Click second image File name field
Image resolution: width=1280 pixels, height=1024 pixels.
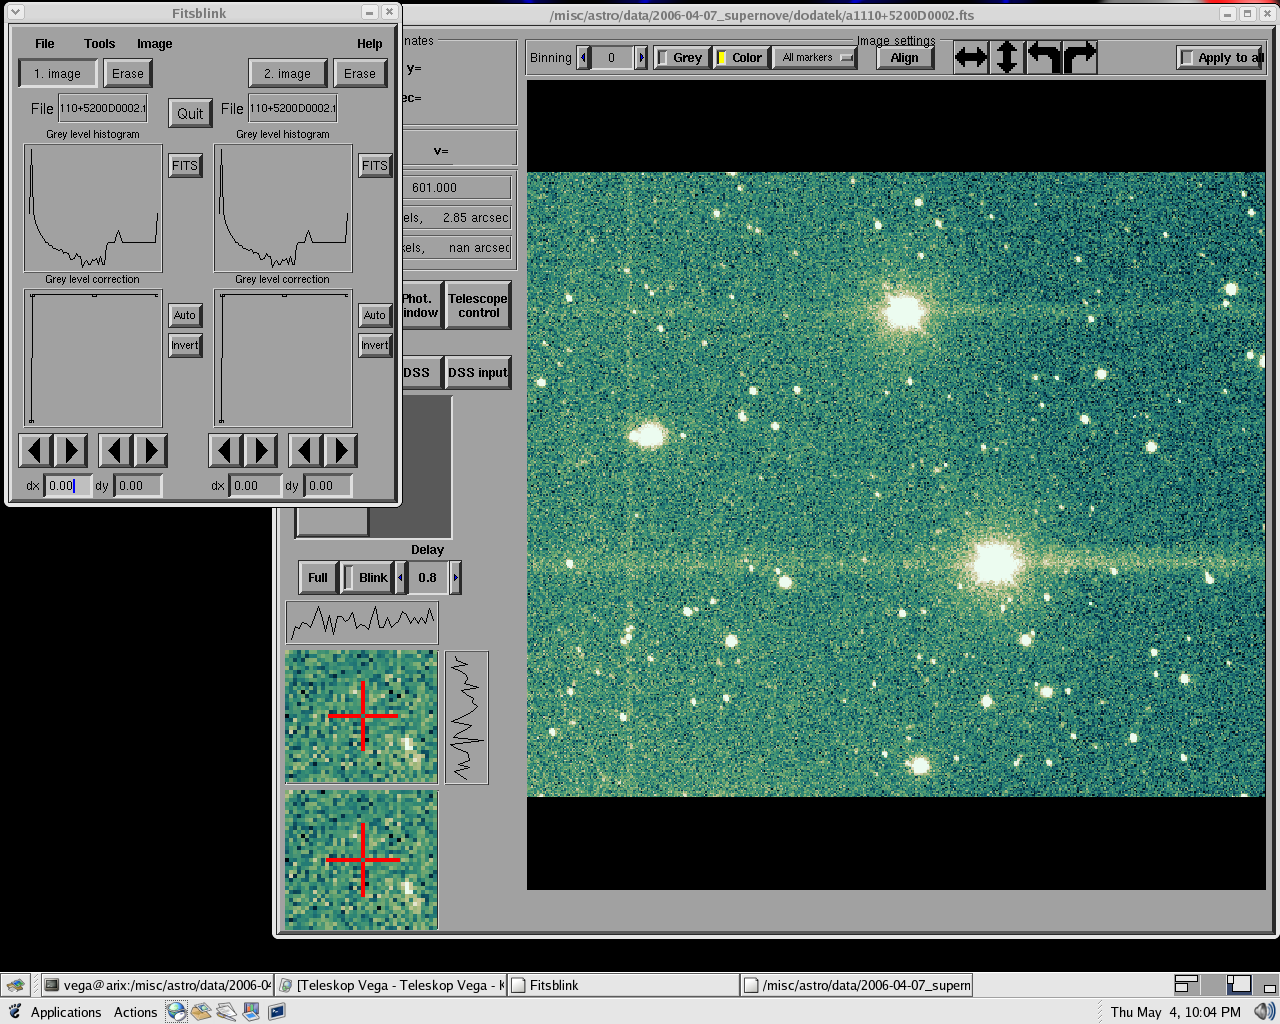(292, 108)
